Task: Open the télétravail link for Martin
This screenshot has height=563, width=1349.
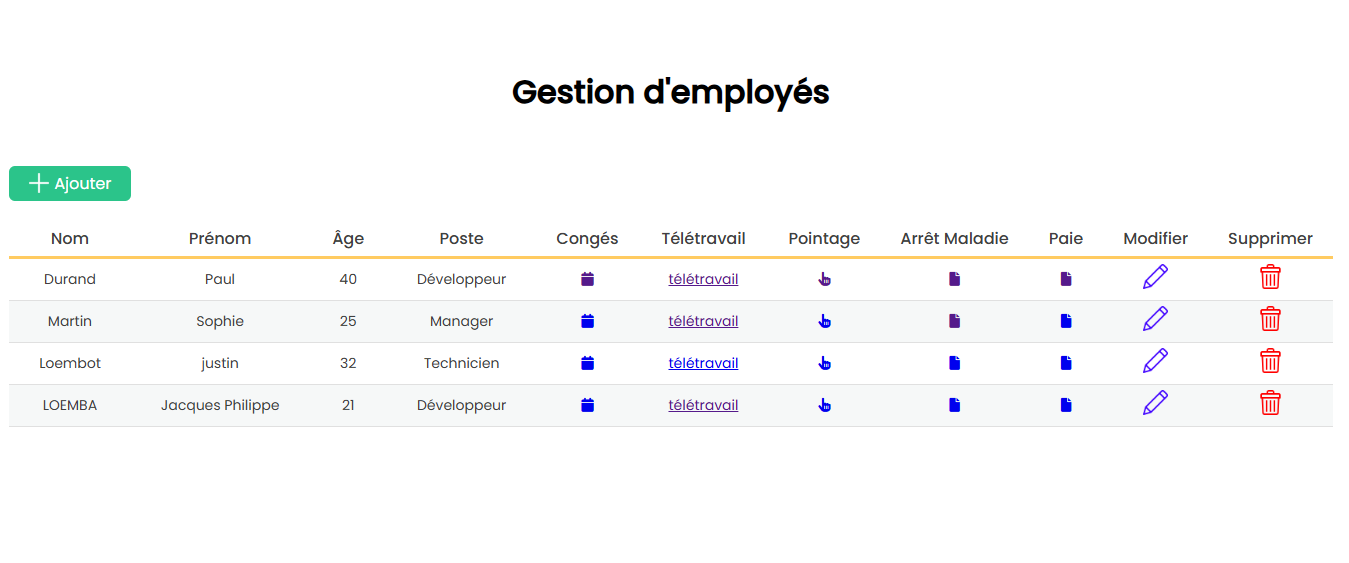Action: pos(703,321)
